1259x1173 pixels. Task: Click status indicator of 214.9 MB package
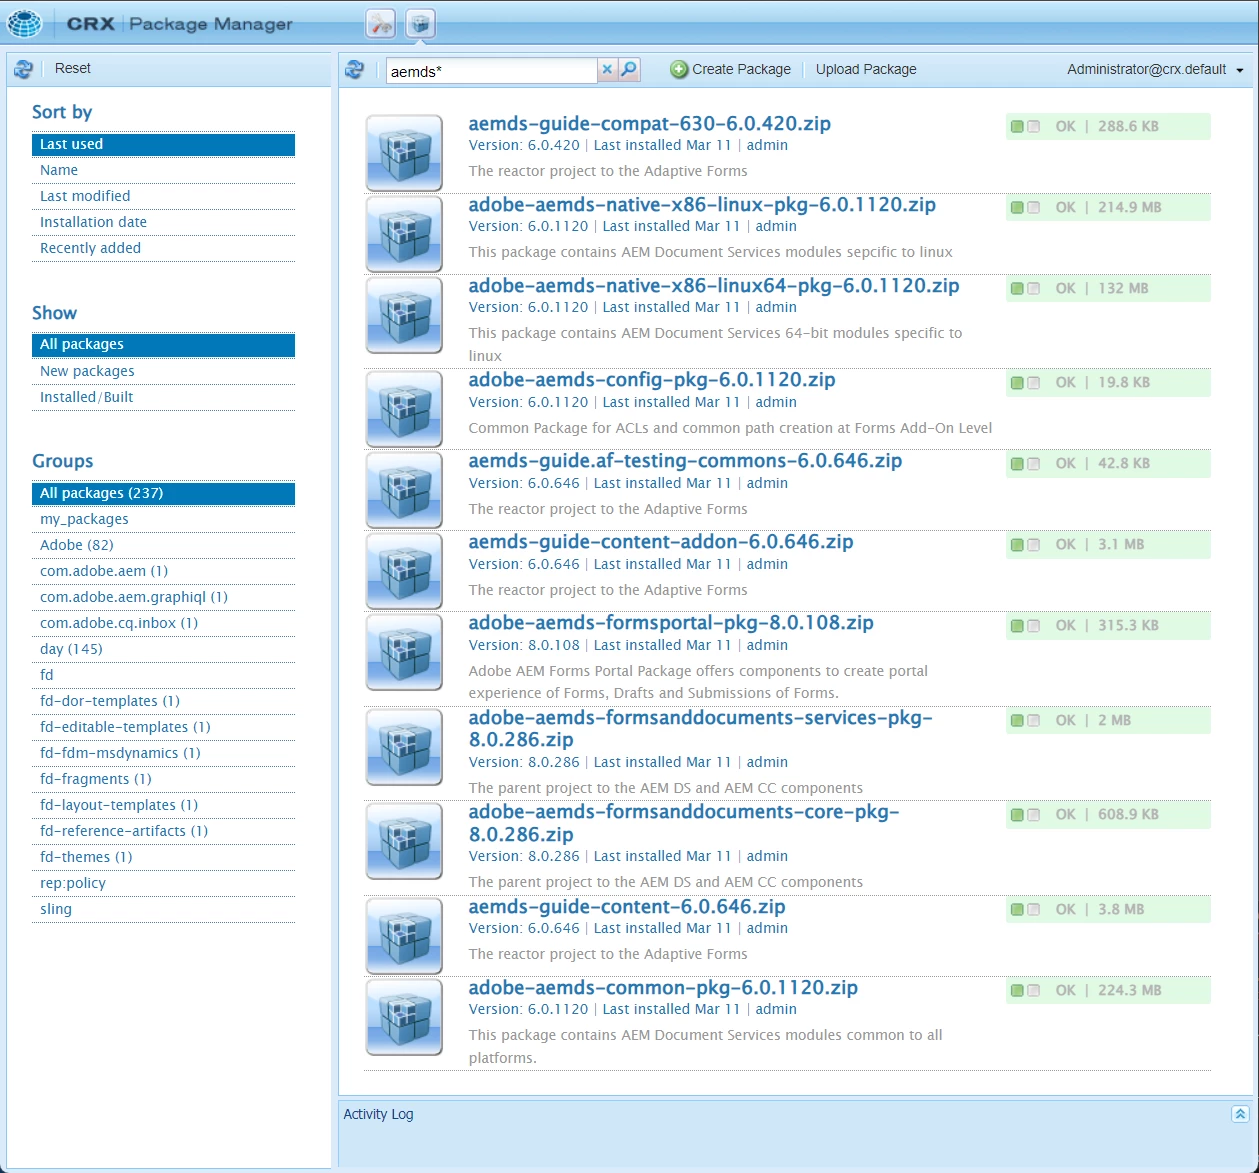[x=1026, y=208]
